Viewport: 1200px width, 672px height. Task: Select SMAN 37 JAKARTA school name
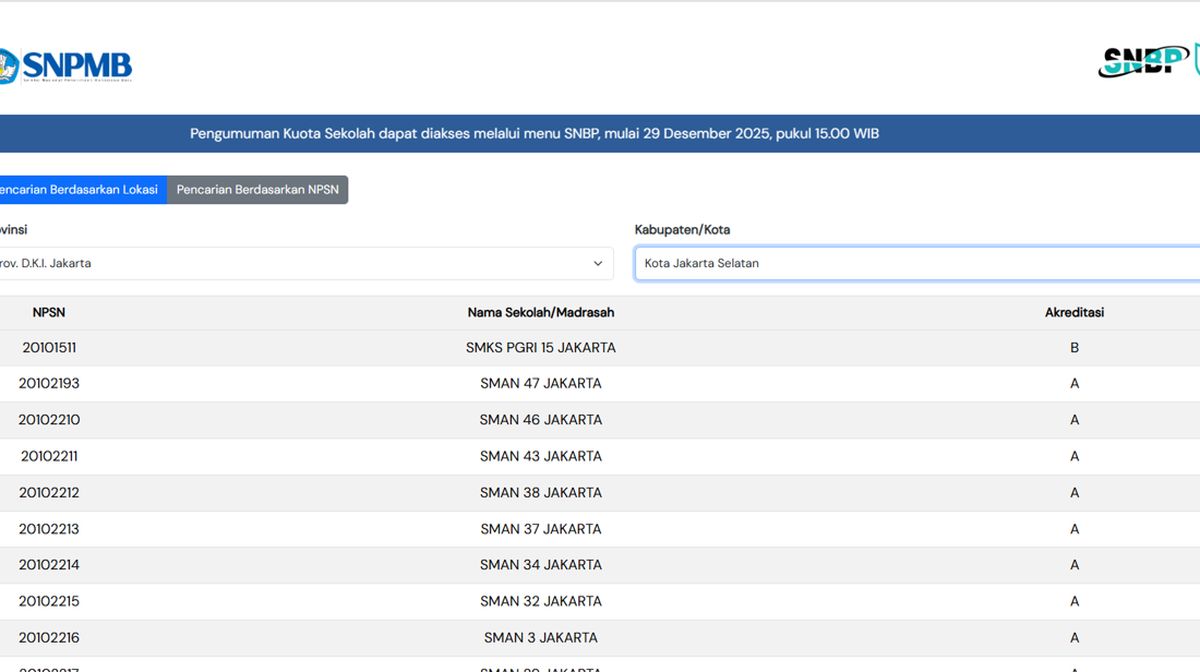(541, 529)
